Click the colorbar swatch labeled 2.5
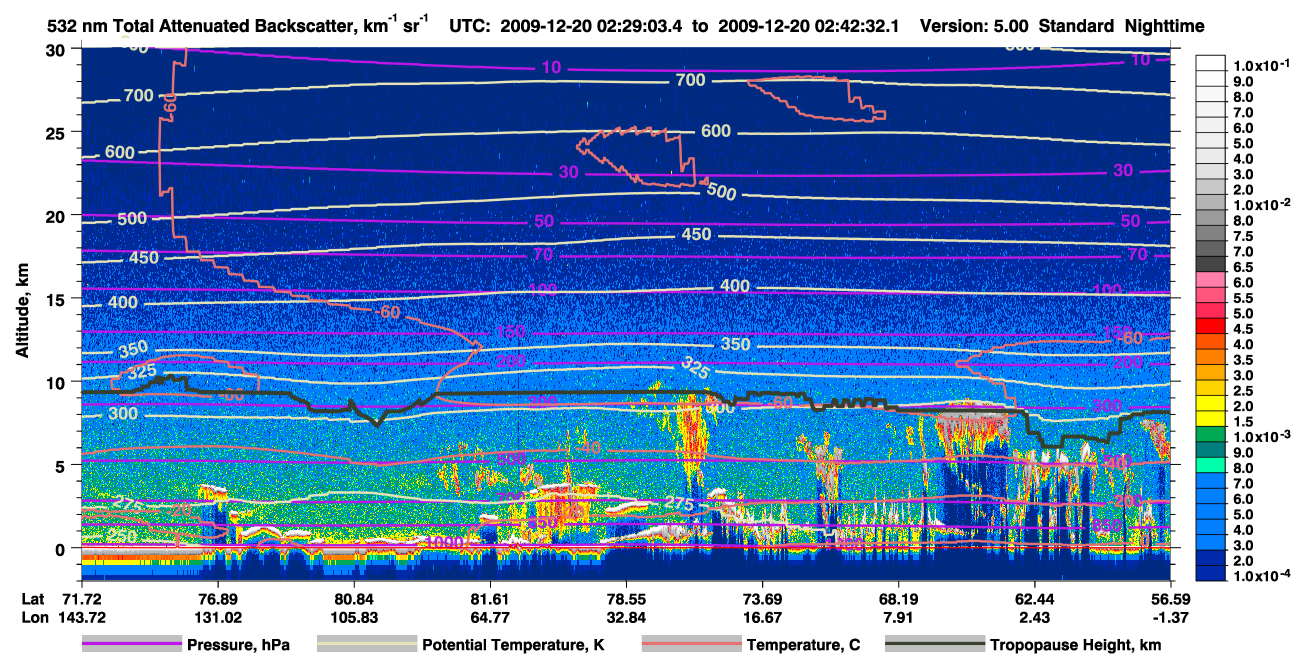Viewport: 1300px width, 667px height. coord(1212,389)
